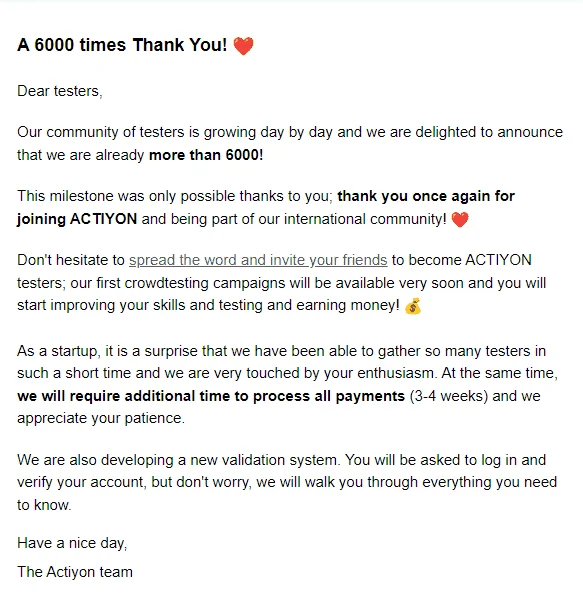Click the 'appreciate your patience.' line

[x=101, y=418]
